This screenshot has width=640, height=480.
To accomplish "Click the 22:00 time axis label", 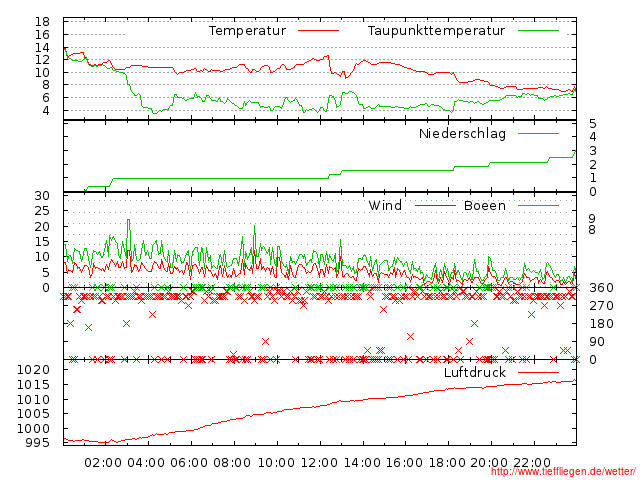I will coord(532,463).
